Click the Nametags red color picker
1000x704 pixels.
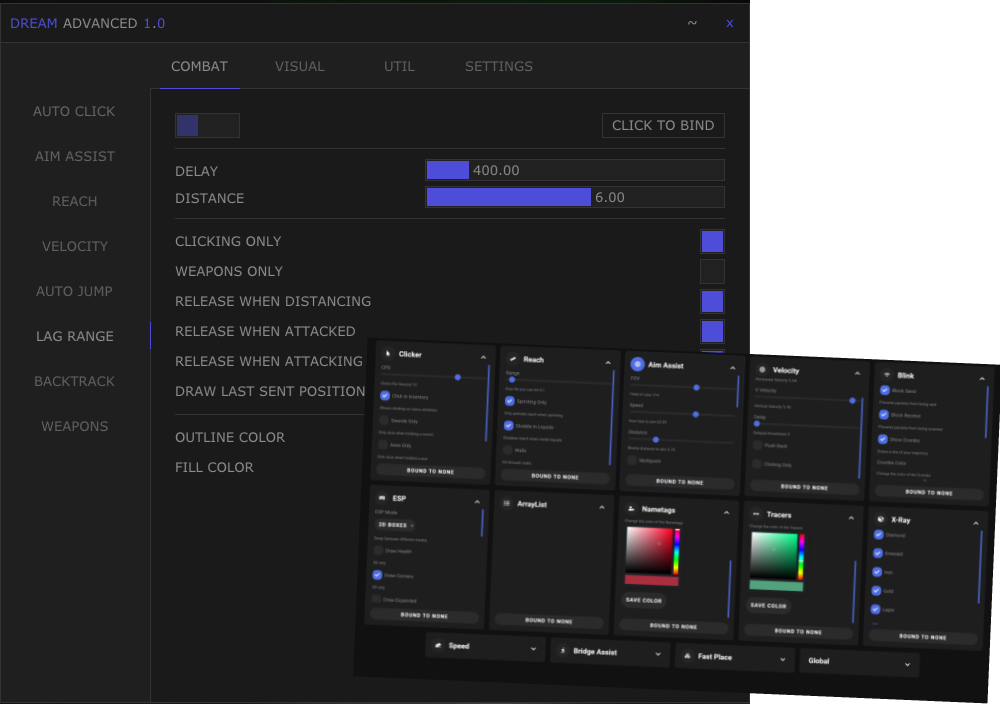tap(648, 550)
